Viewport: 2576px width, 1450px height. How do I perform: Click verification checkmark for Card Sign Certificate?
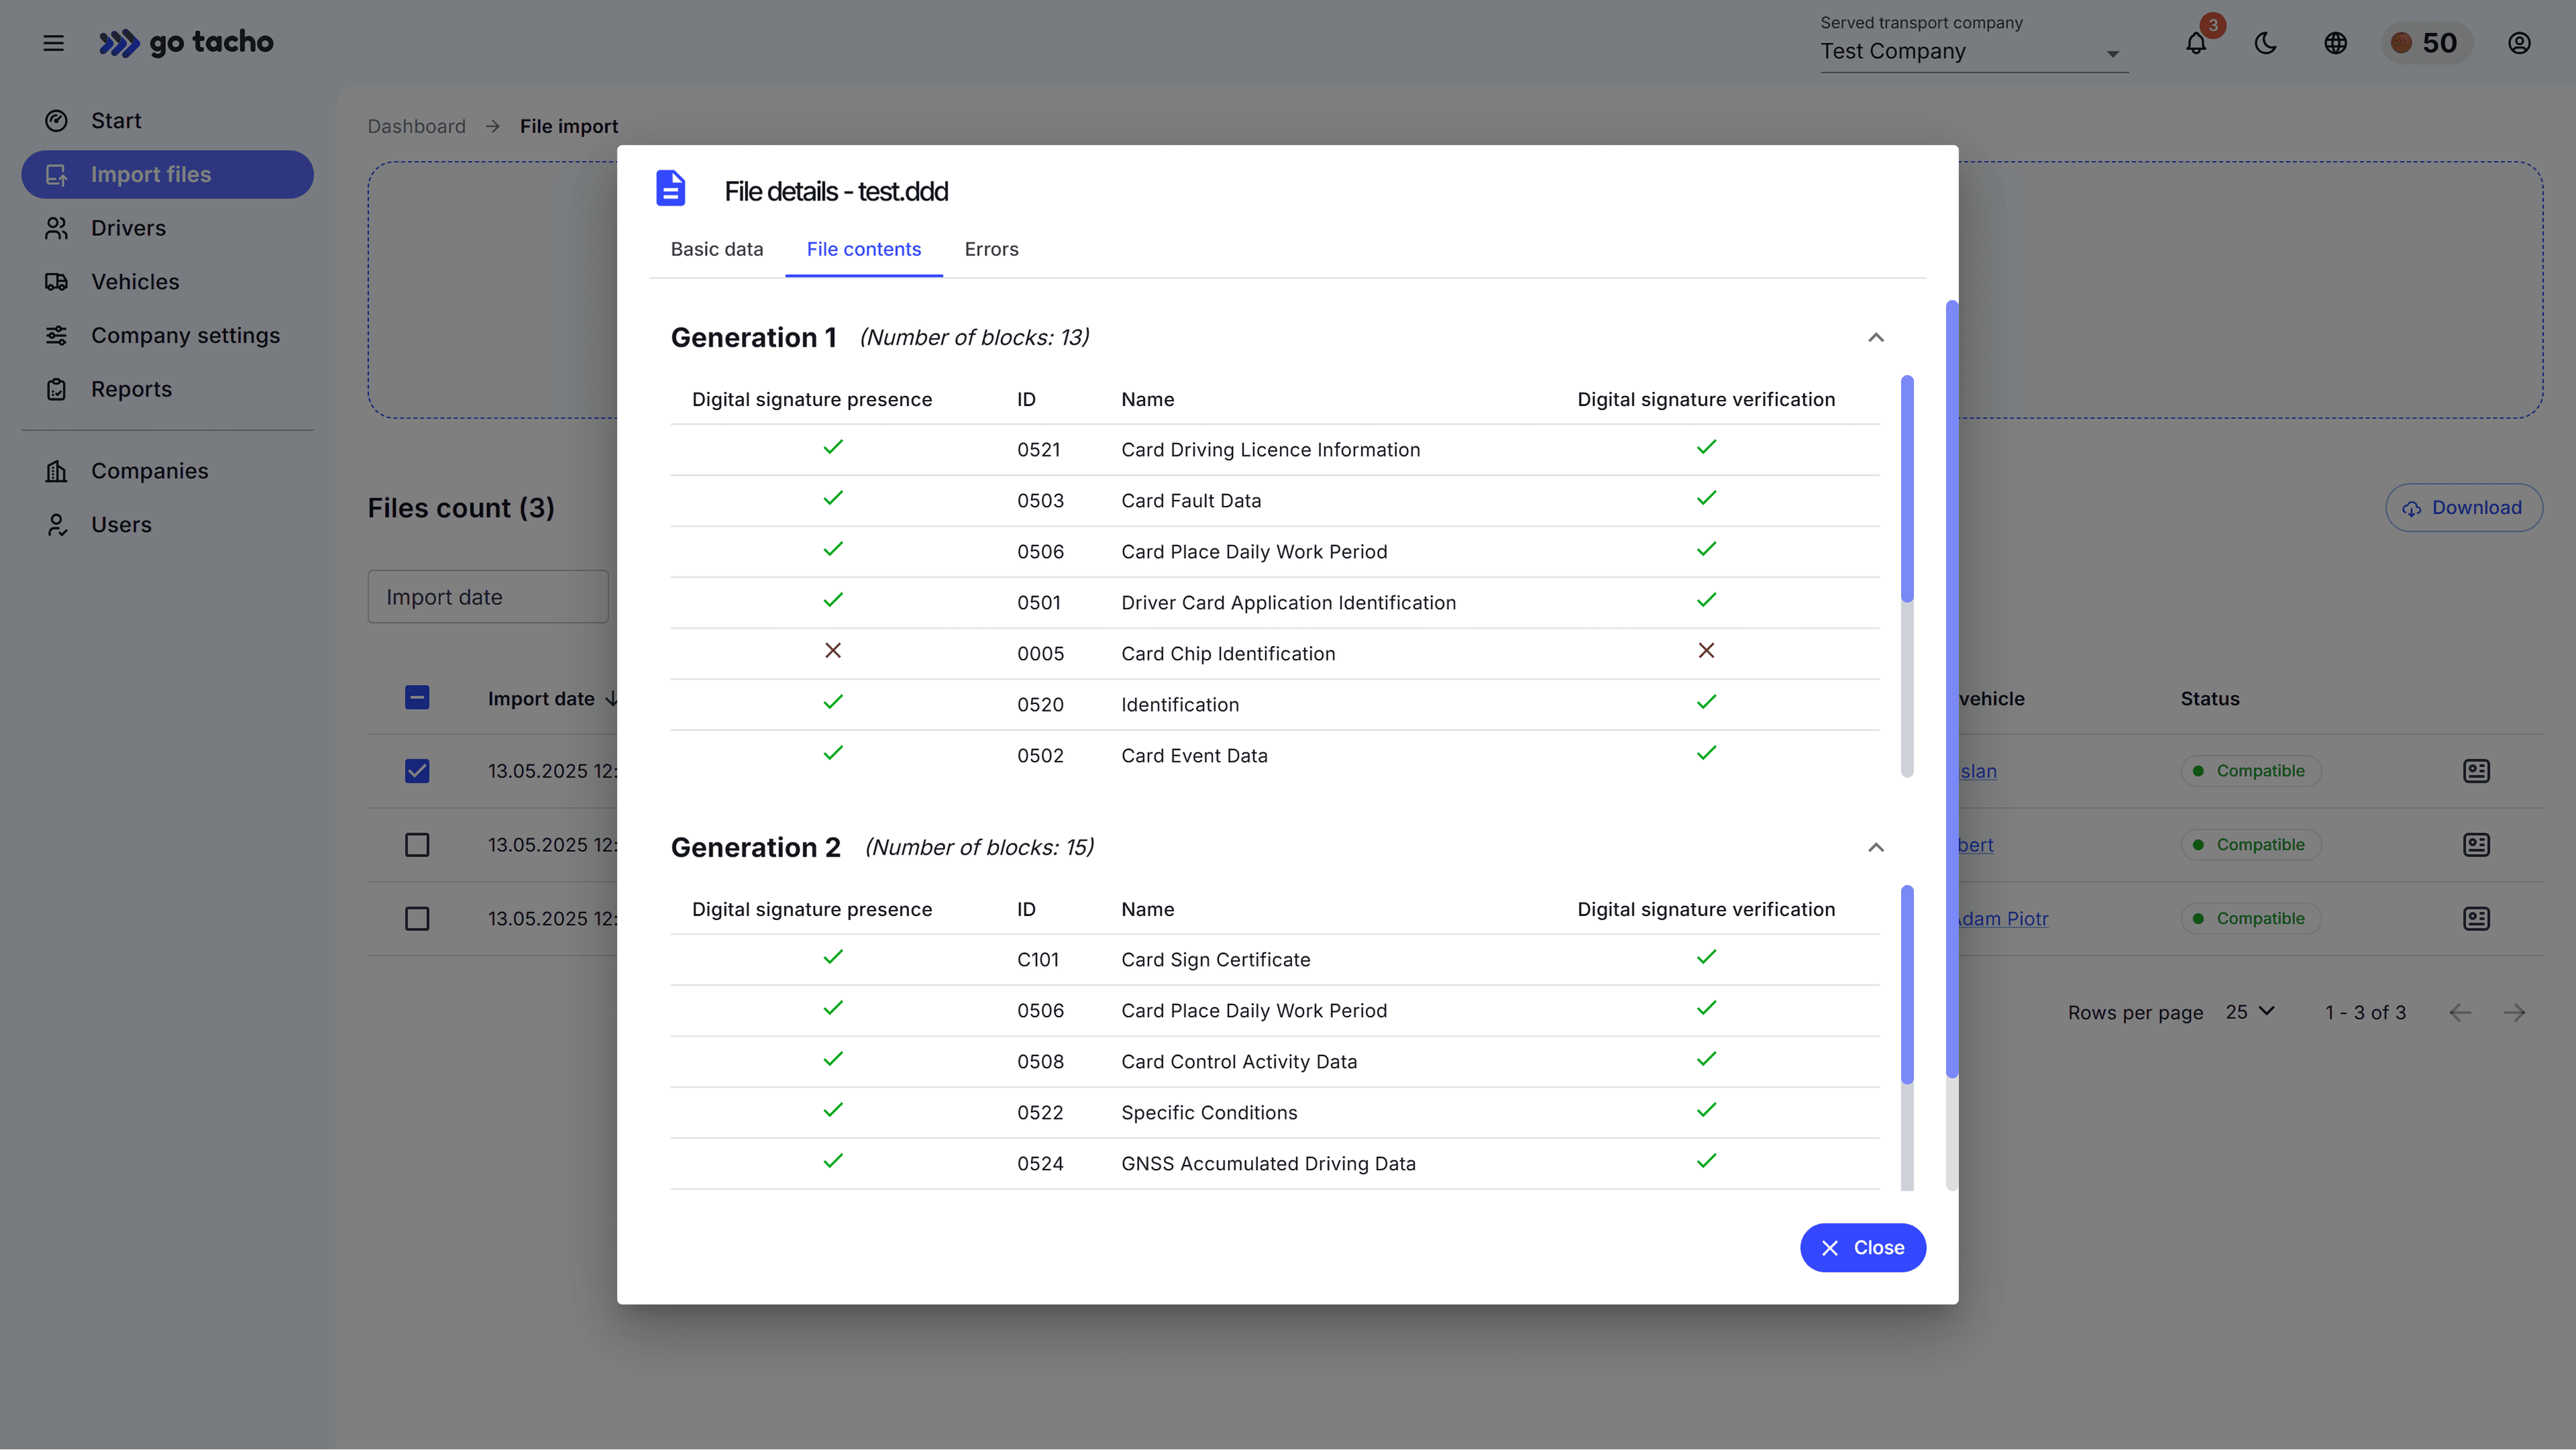tap(1707, 957)
